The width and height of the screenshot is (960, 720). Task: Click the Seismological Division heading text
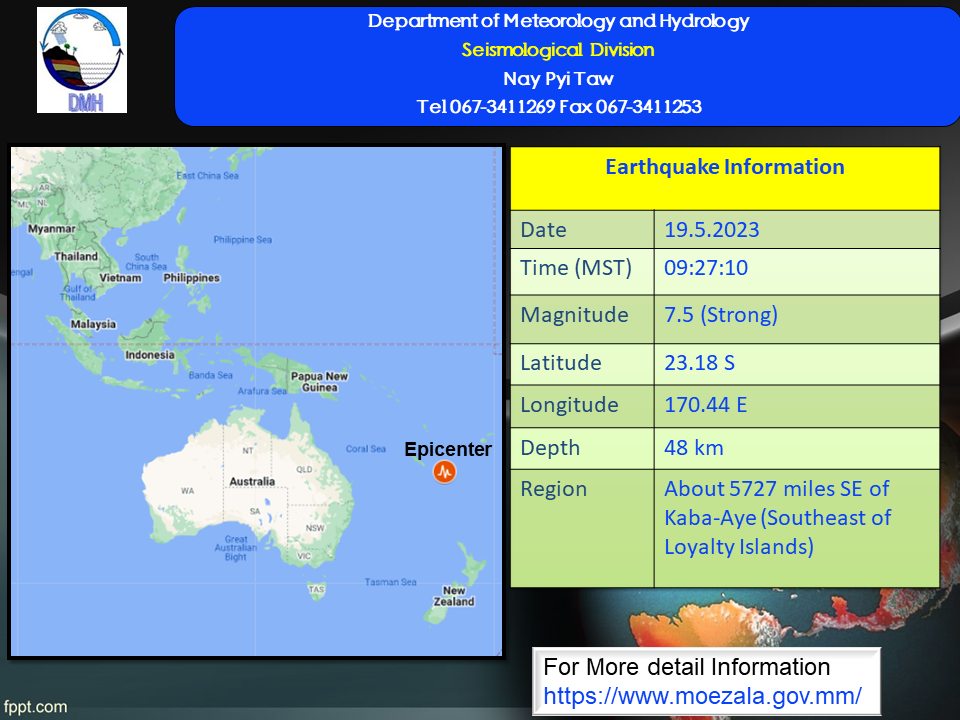558,49
